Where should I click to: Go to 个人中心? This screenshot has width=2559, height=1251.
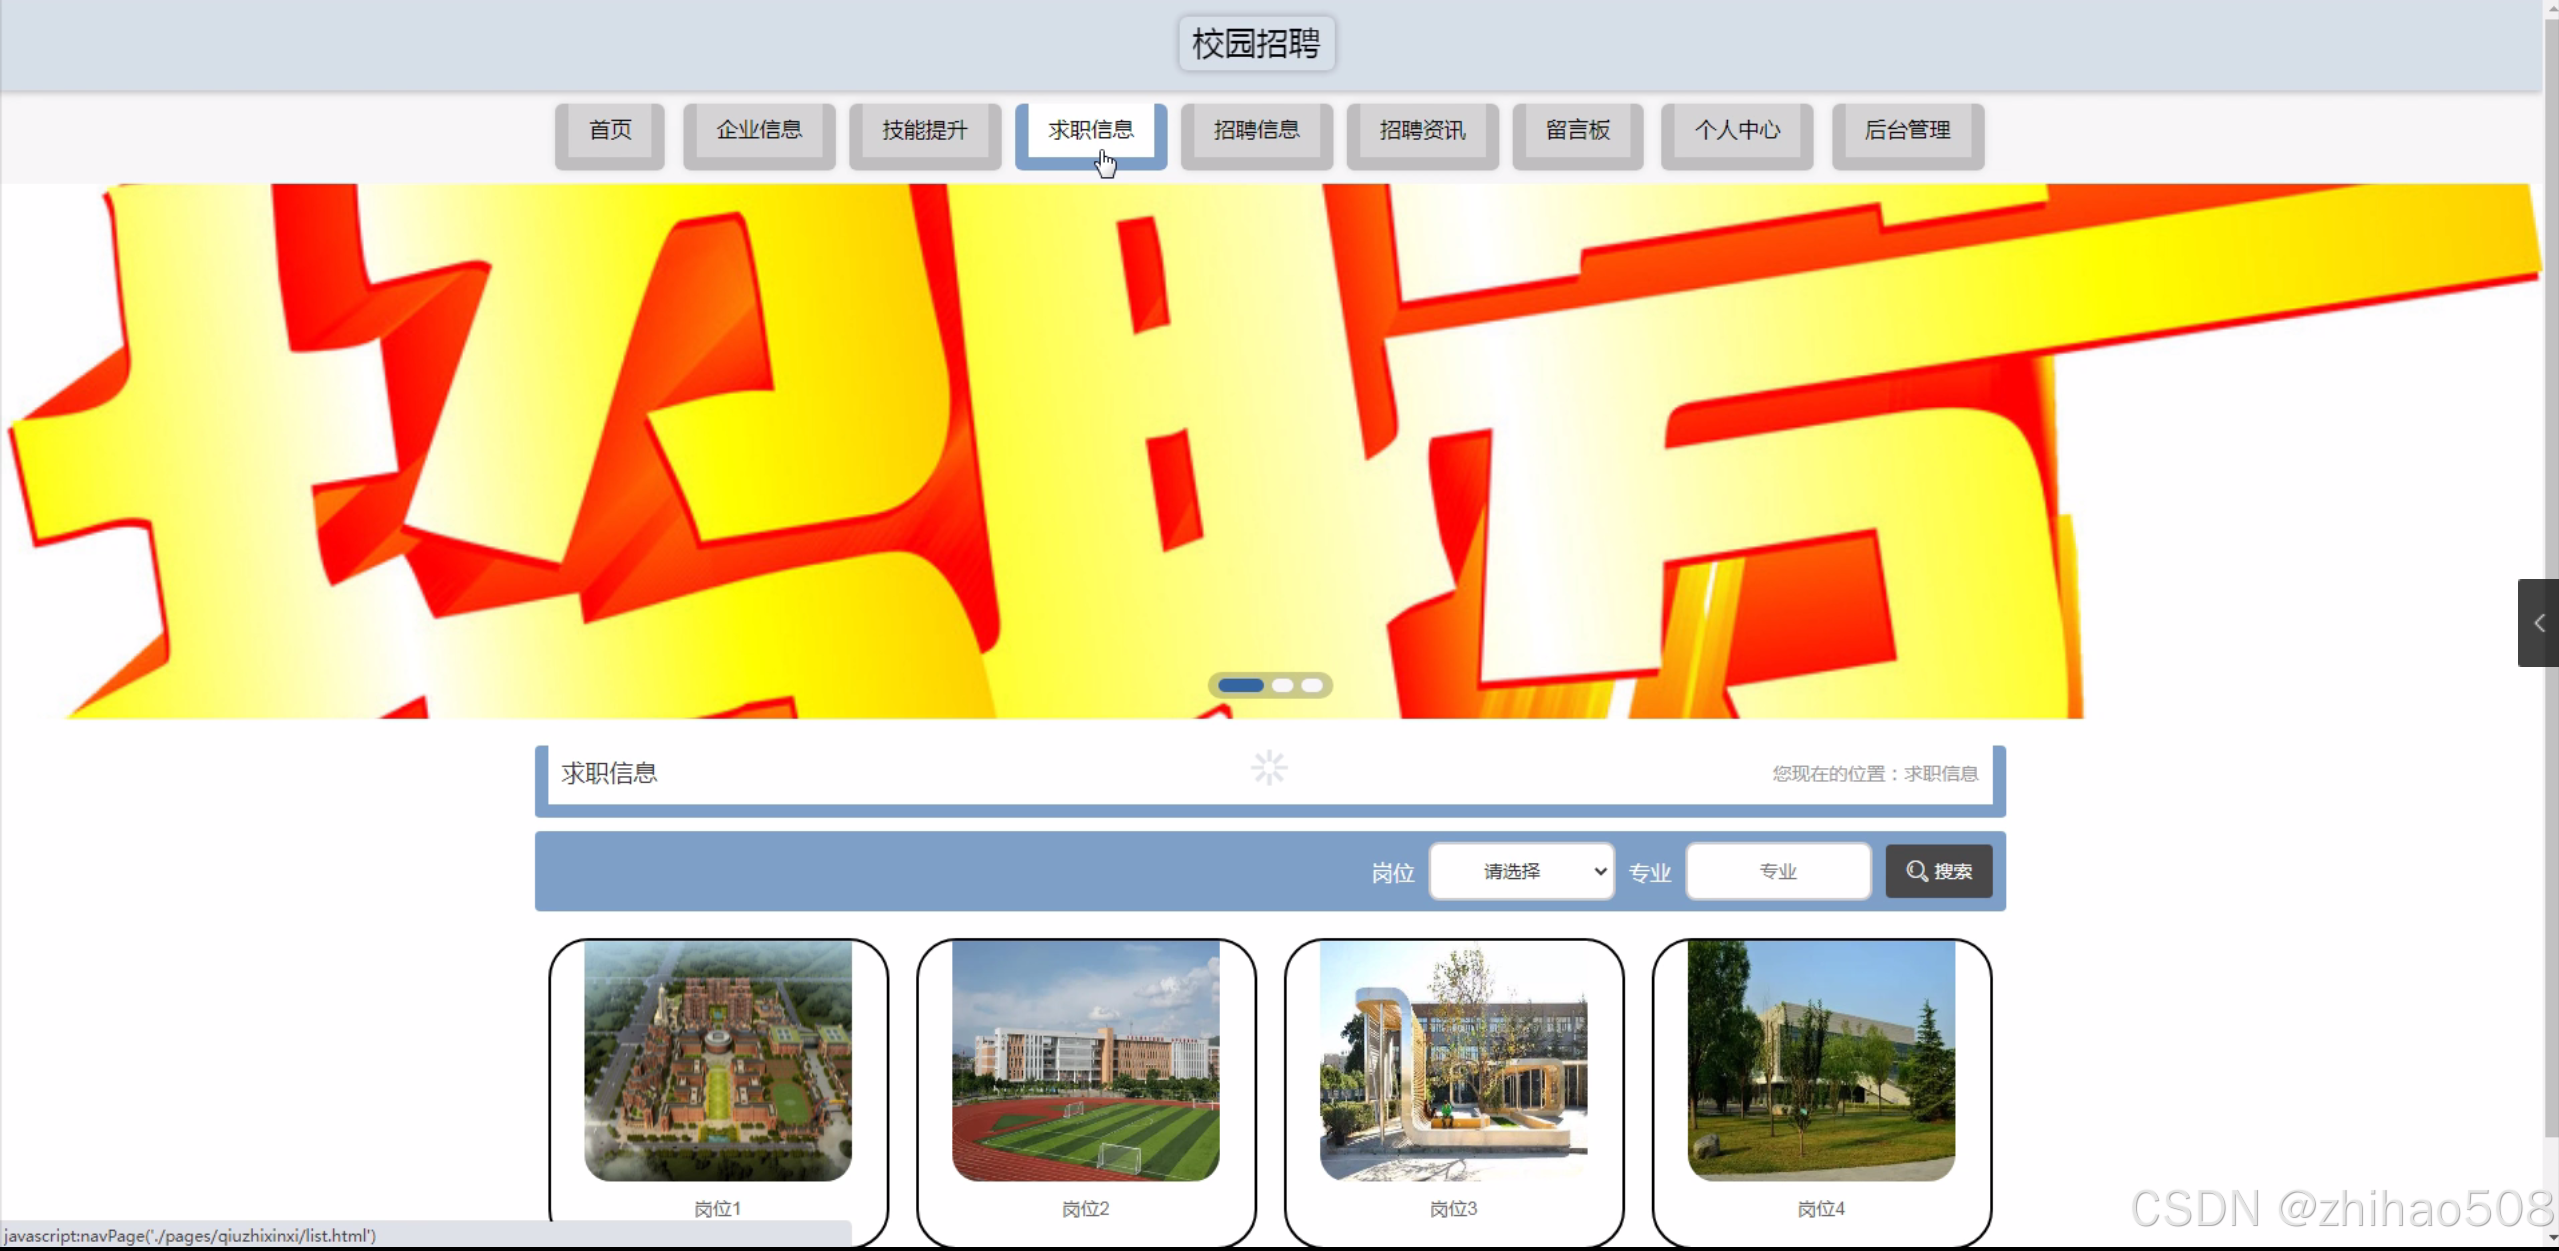tap(1737, 131)
